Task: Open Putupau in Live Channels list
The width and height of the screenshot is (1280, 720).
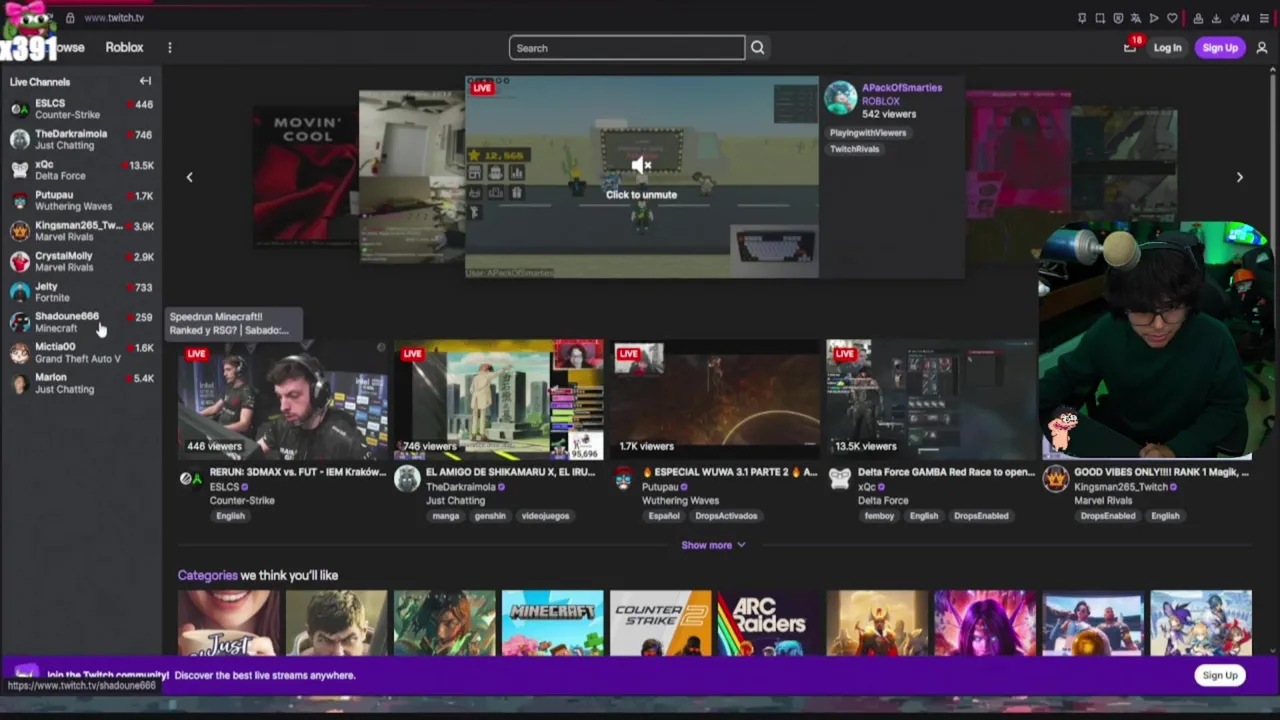Action: click(x=82, y=200)
